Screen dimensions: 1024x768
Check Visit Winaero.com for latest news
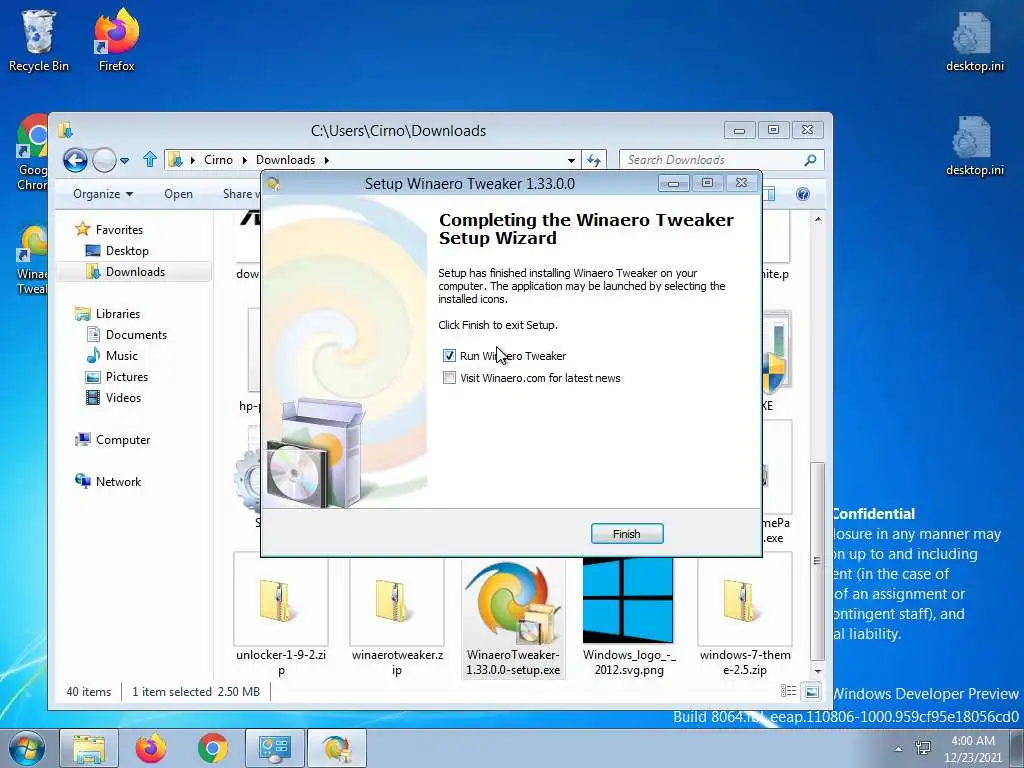coord(449,377)
